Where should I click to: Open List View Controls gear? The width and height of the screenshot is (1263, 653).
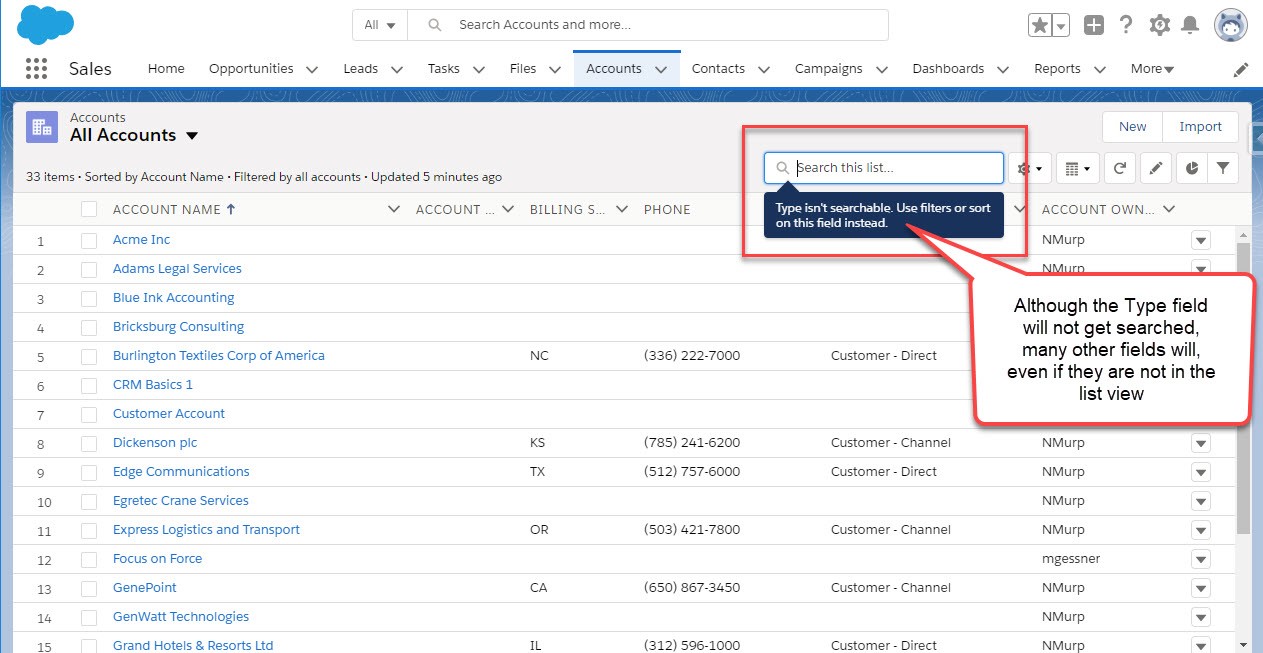1029,169
